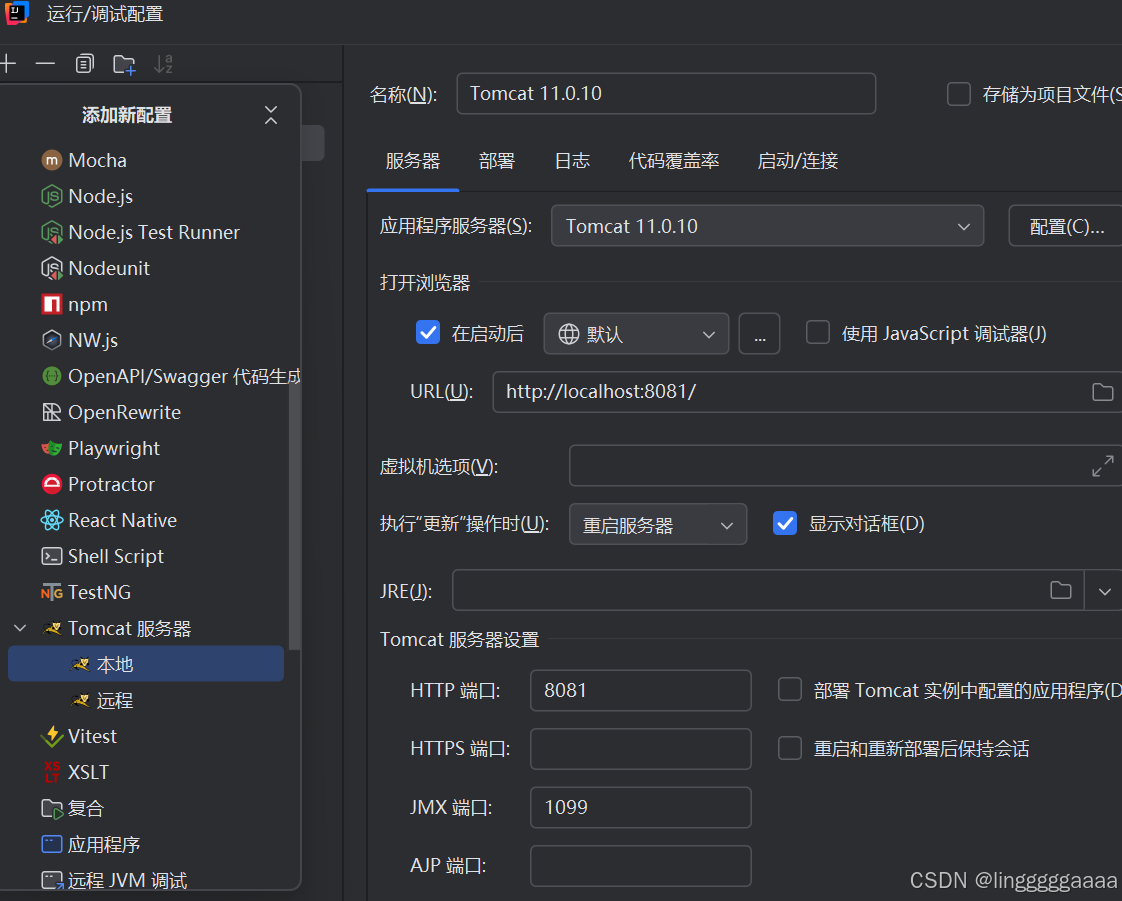
Task: Click the HTTP 端口 field
Action: click(640, 691)
